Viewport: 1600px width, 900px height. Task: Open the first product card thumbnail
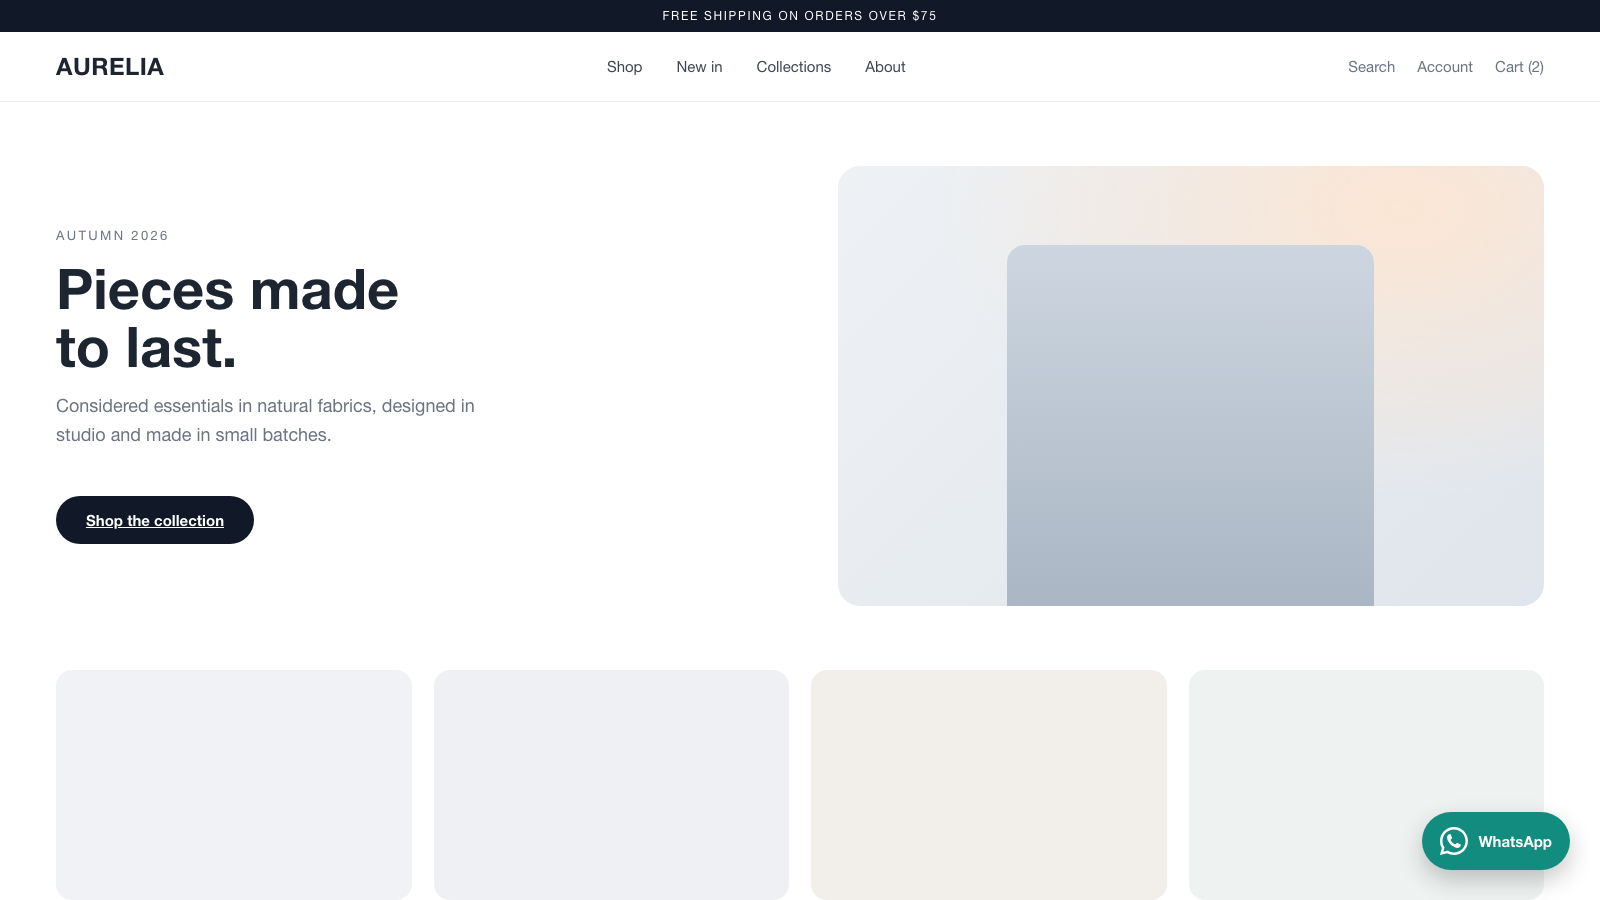[234, 785]
